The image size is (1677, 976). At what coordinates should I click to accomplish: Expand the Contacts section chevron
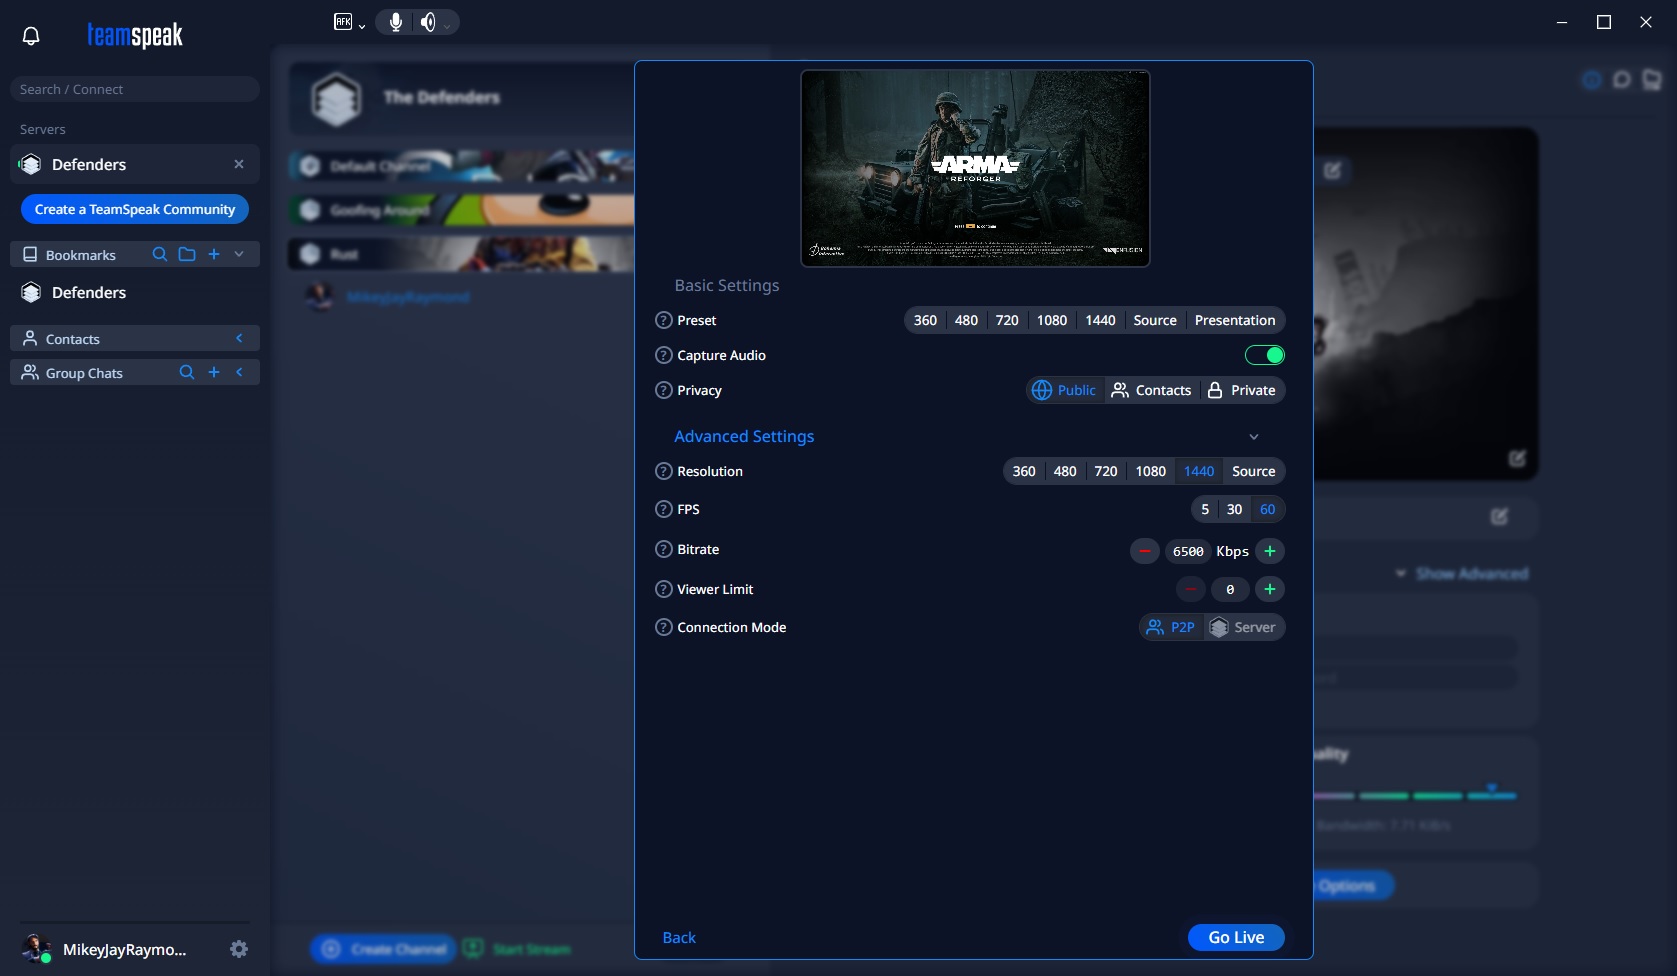[x=239, y=338]
